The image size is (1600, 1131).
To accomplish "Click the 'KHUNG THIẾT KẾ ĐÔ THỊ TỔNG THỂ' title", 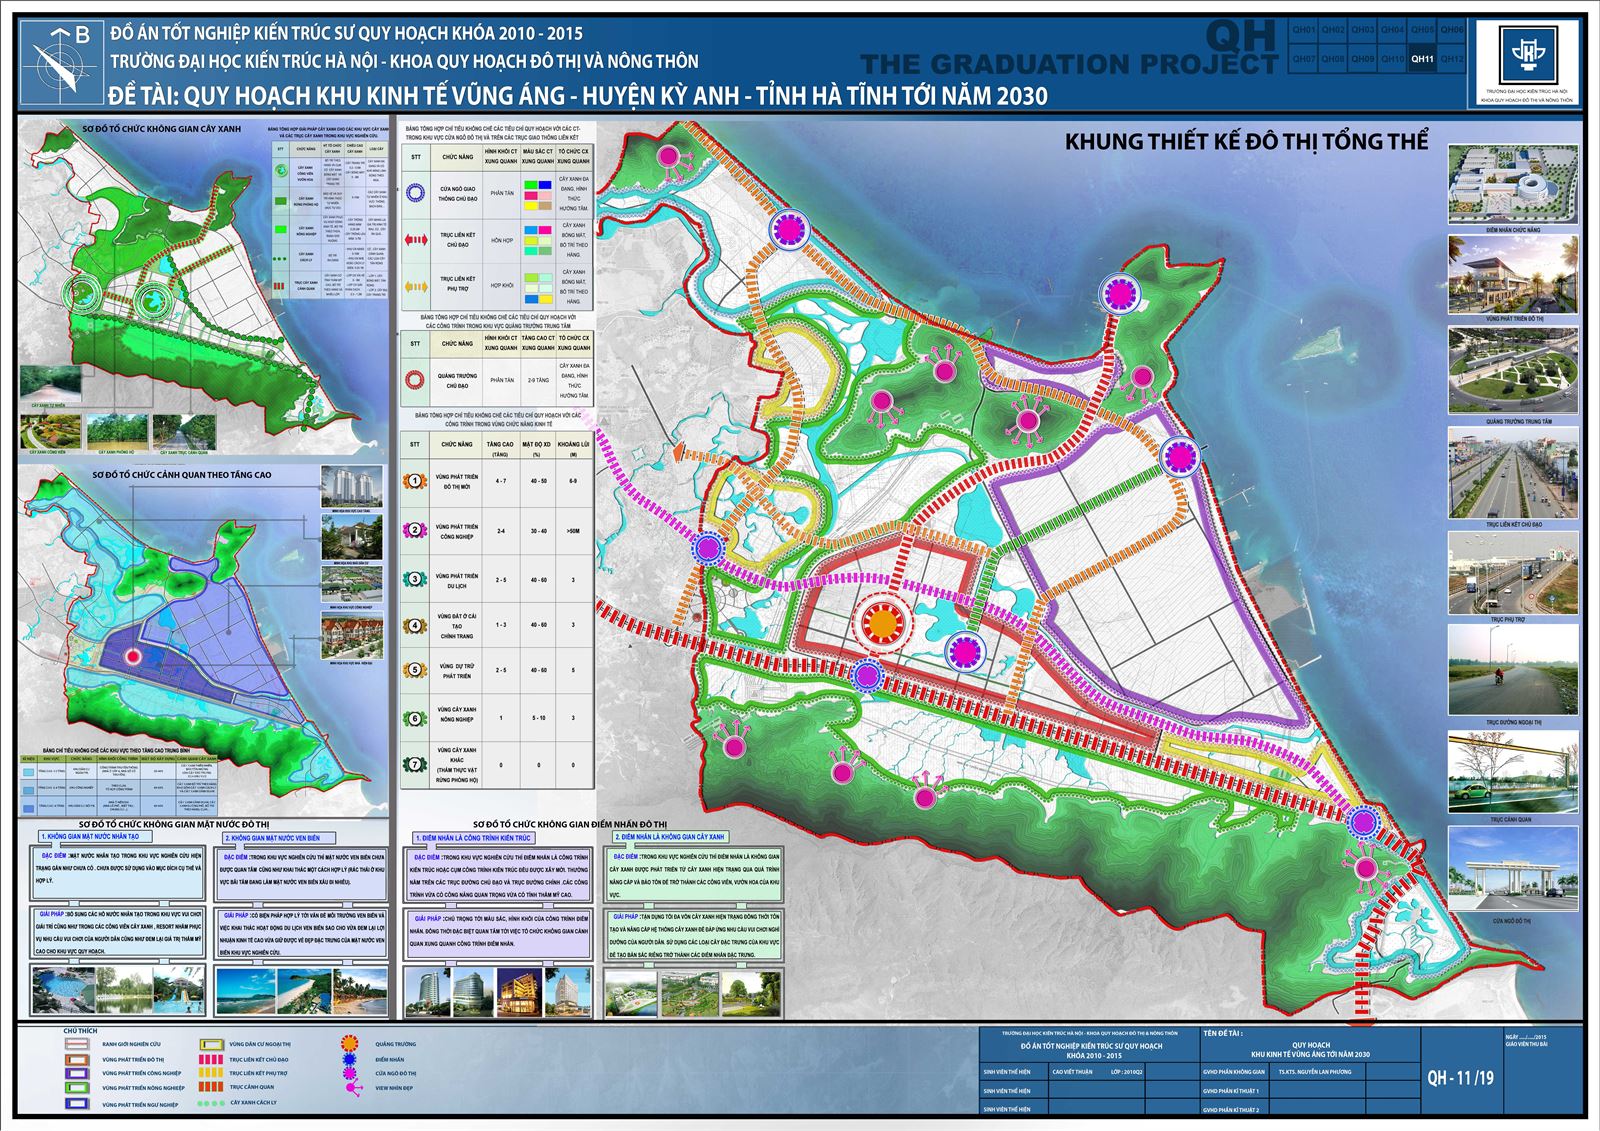I will tap(1246, 141).
